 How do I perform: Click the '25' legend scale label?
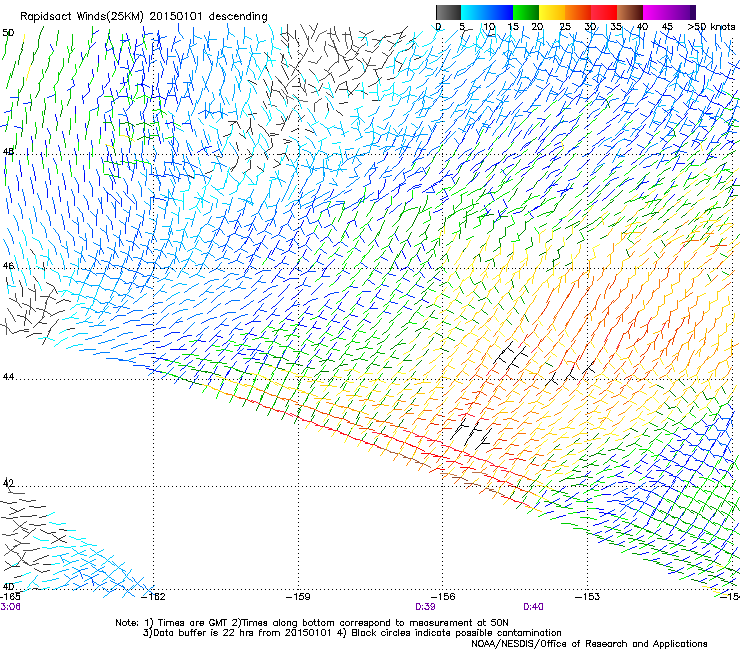565,27
